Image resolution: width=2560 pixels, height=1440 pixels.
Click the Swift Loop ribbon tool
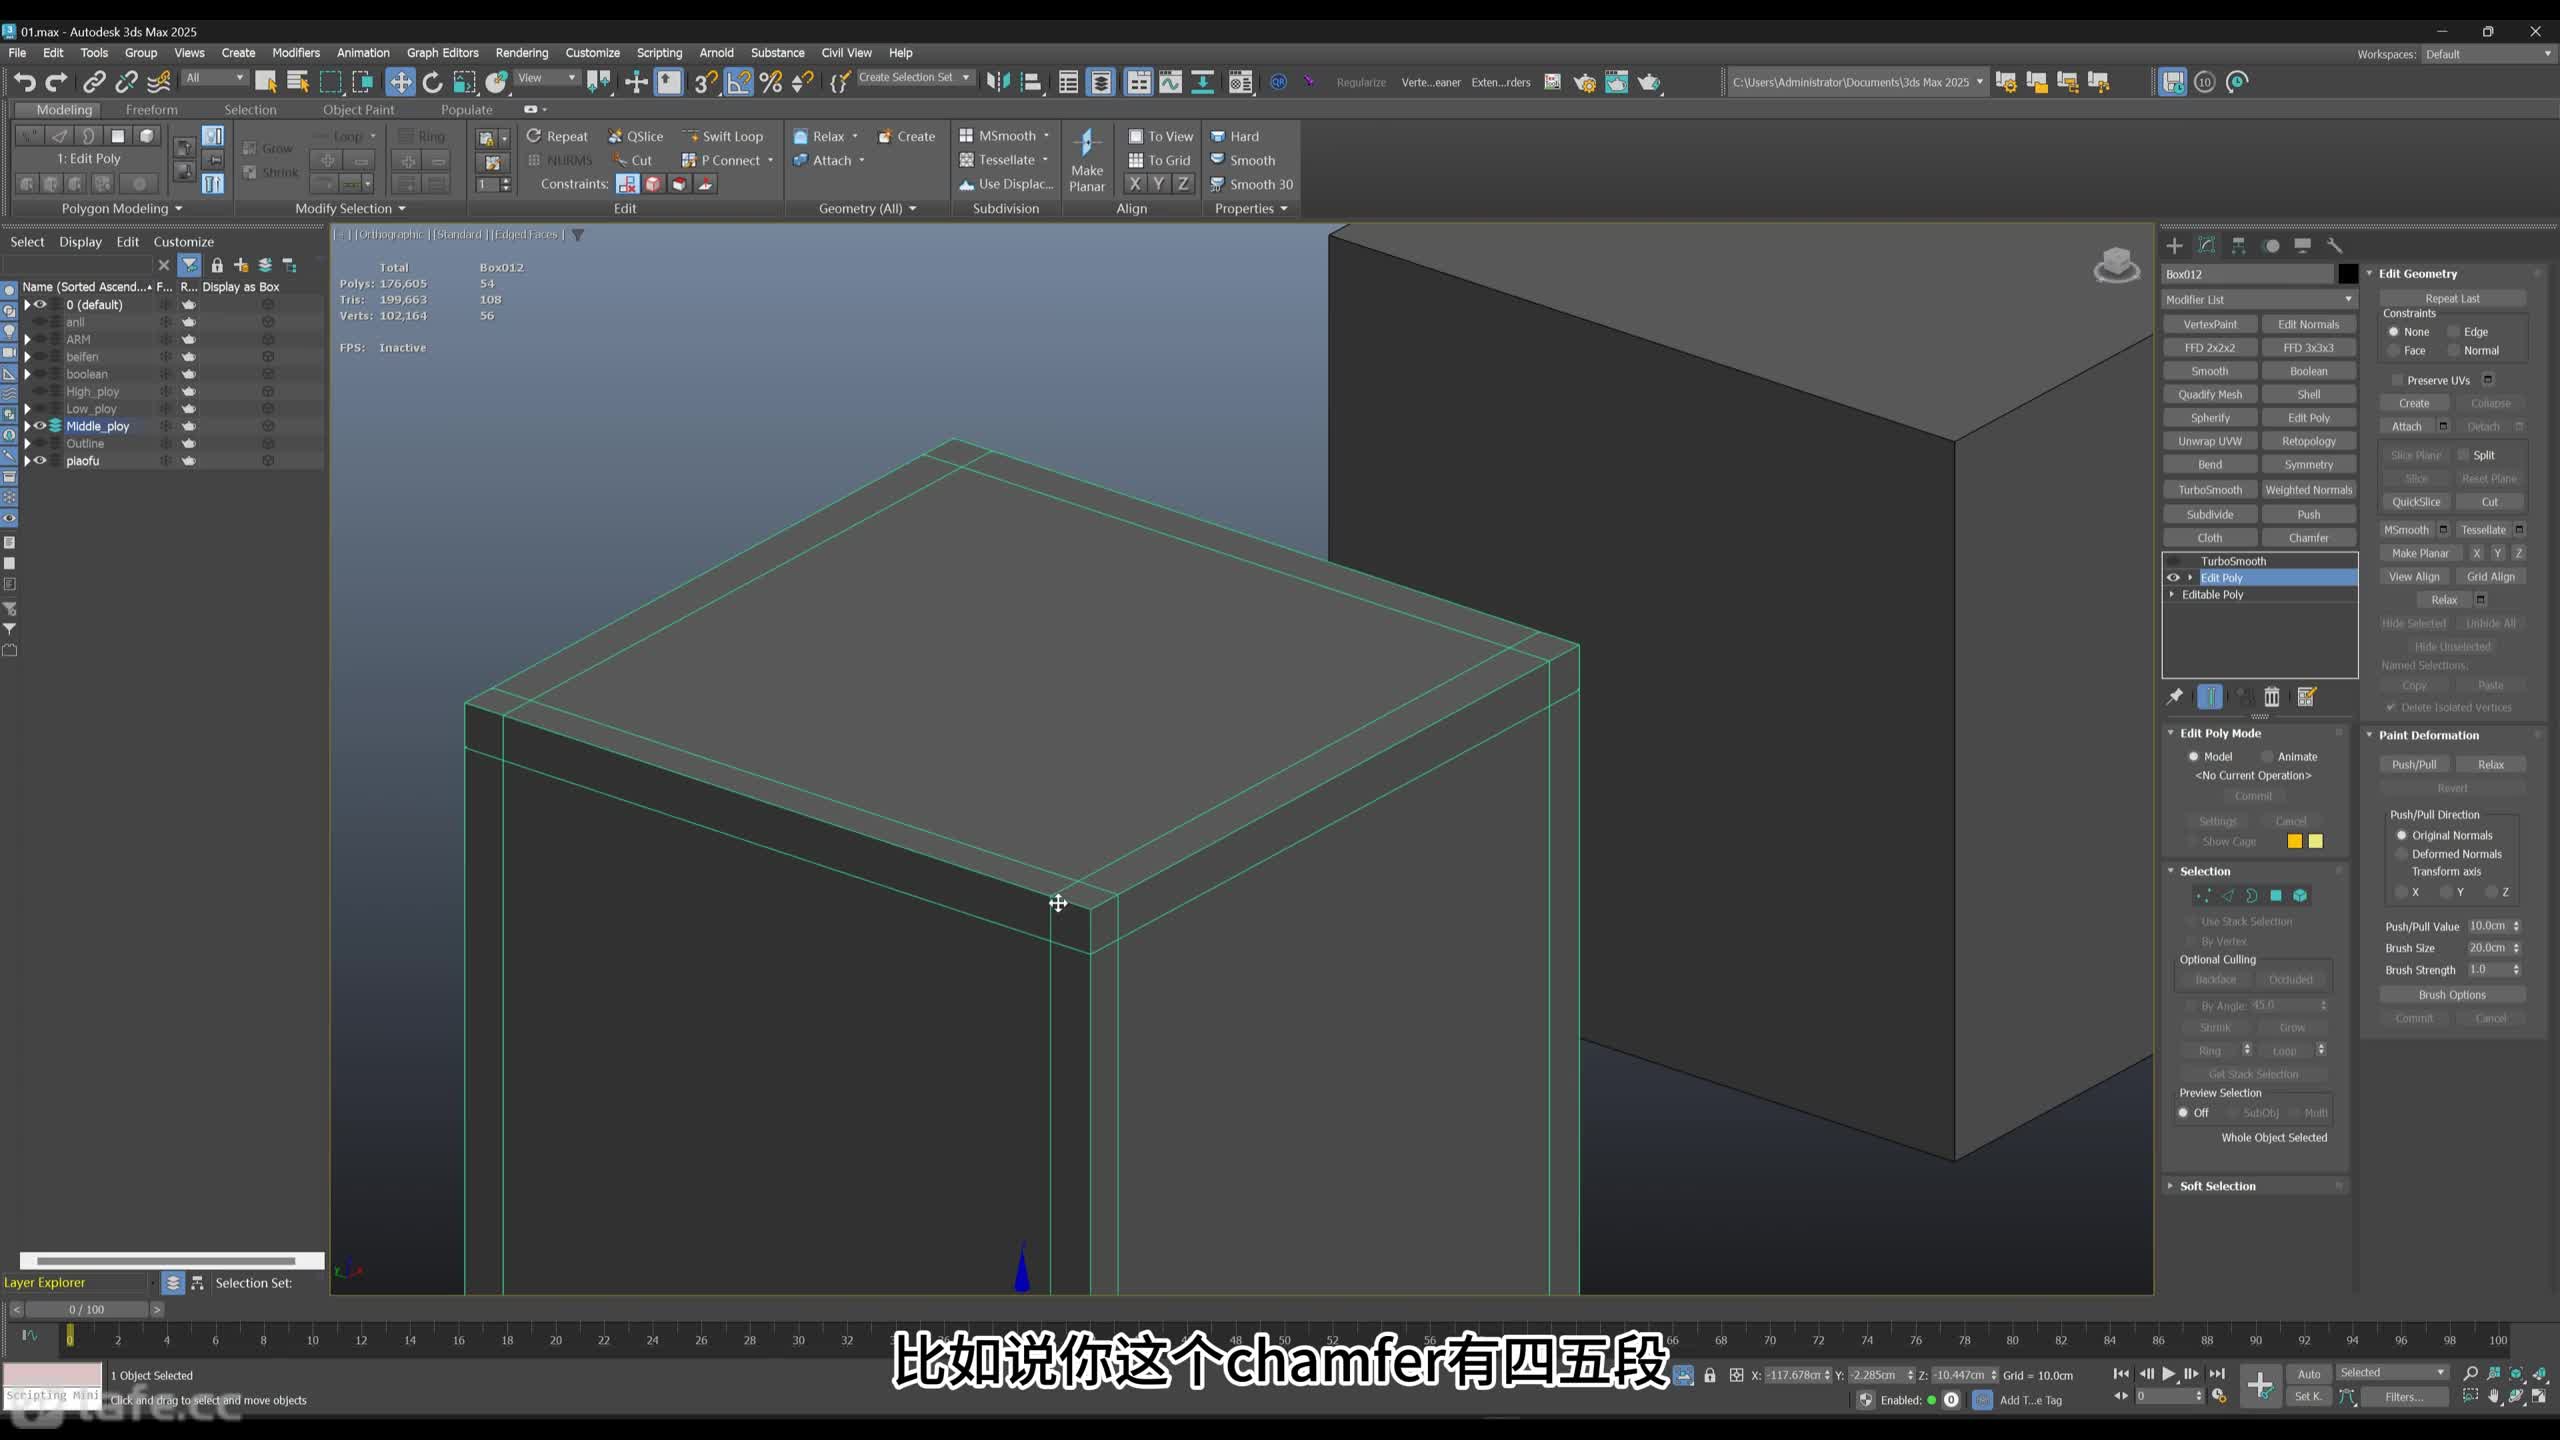tap(722, 136)
